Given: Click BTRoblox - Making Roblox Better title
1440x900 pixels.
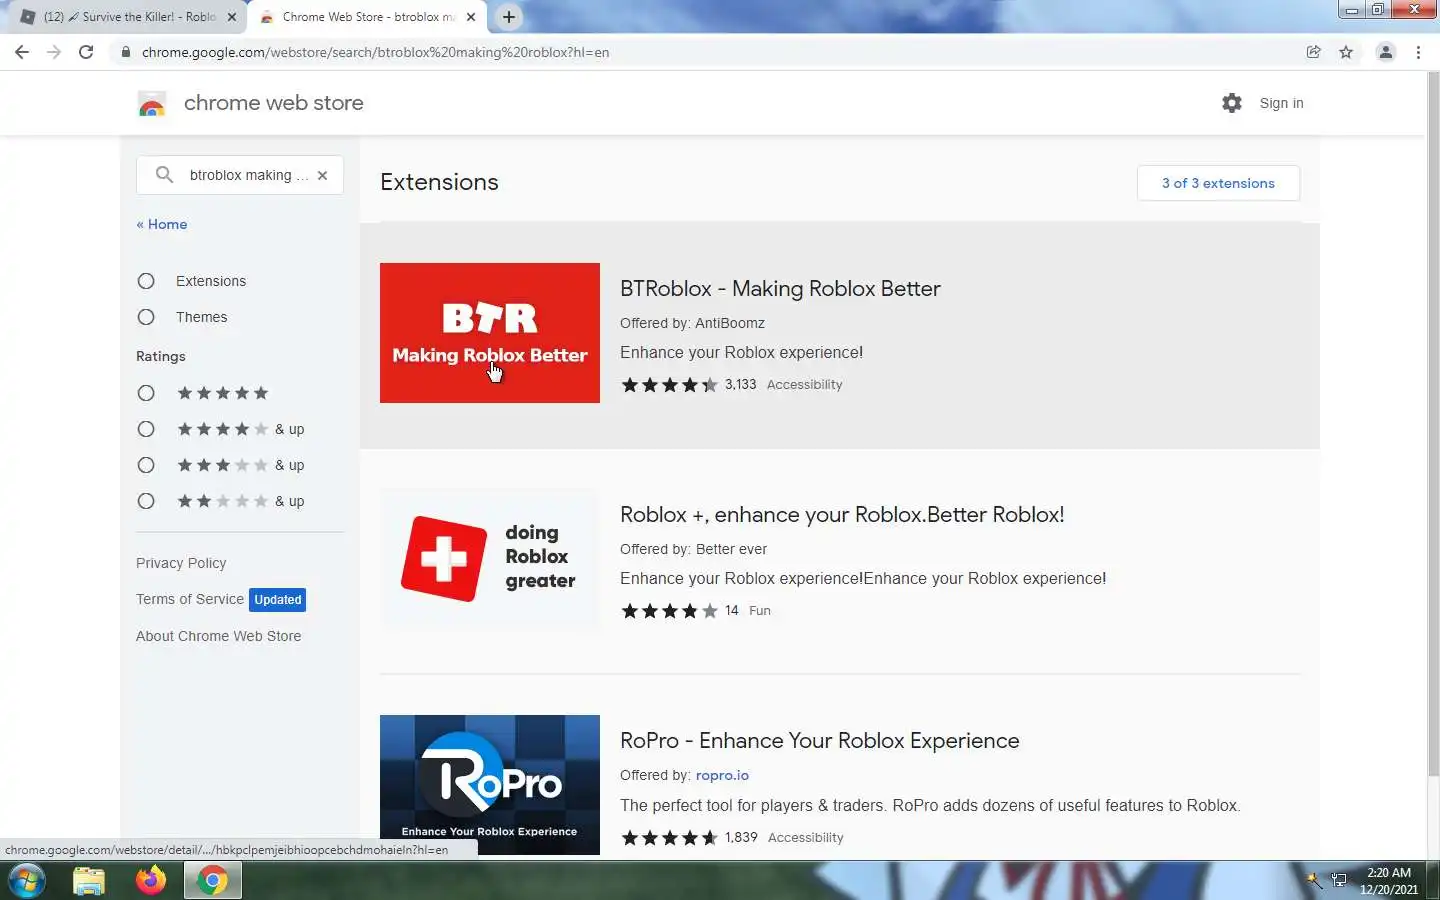Looking at the screenshot, I should pyautogui.click(x=780, y=289).
